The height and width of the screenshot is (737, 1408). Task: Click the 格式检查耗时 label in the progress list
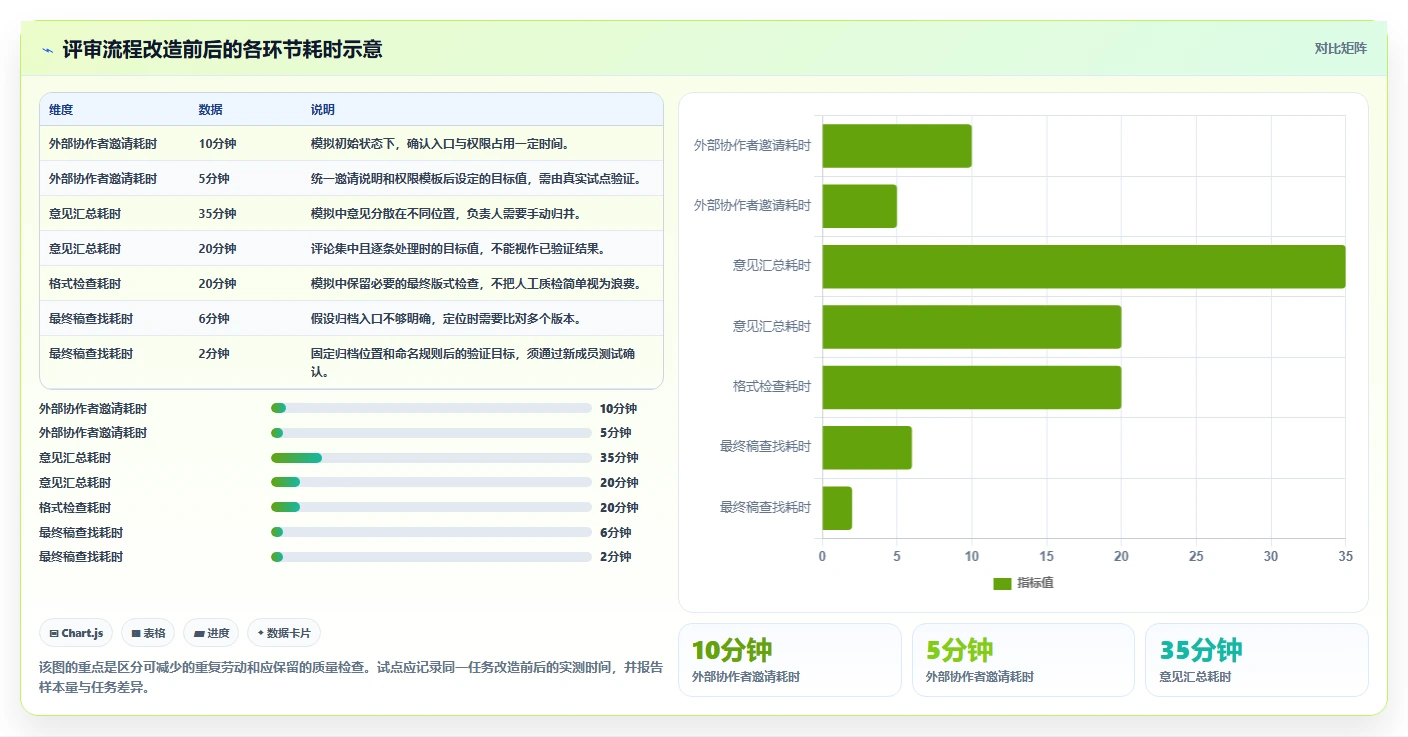75,507
